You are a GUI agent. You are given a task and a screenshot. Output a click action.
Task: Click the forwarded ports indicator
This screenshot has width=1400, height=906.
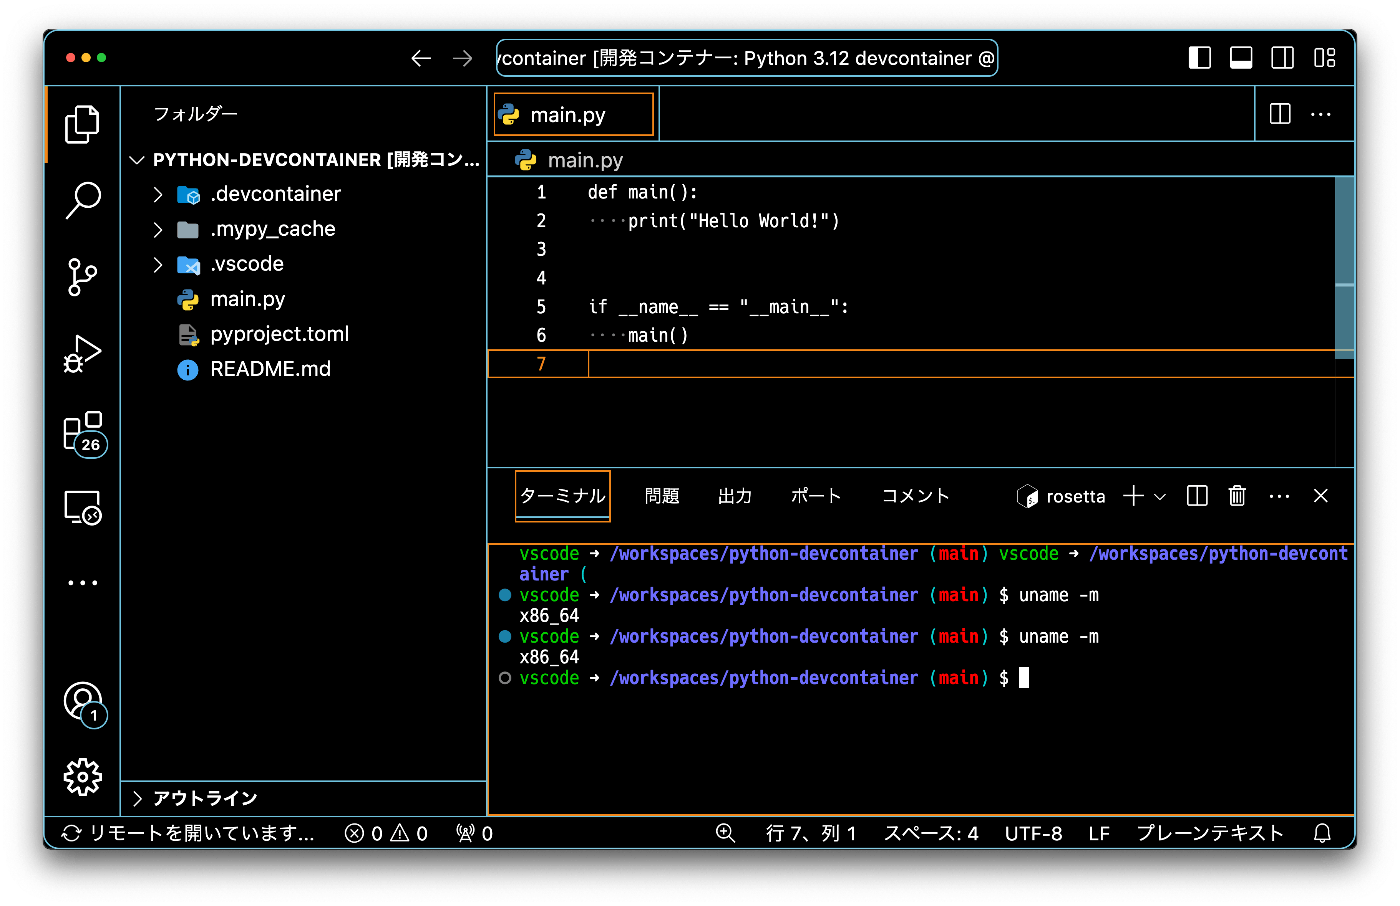[x=474, y=833]
